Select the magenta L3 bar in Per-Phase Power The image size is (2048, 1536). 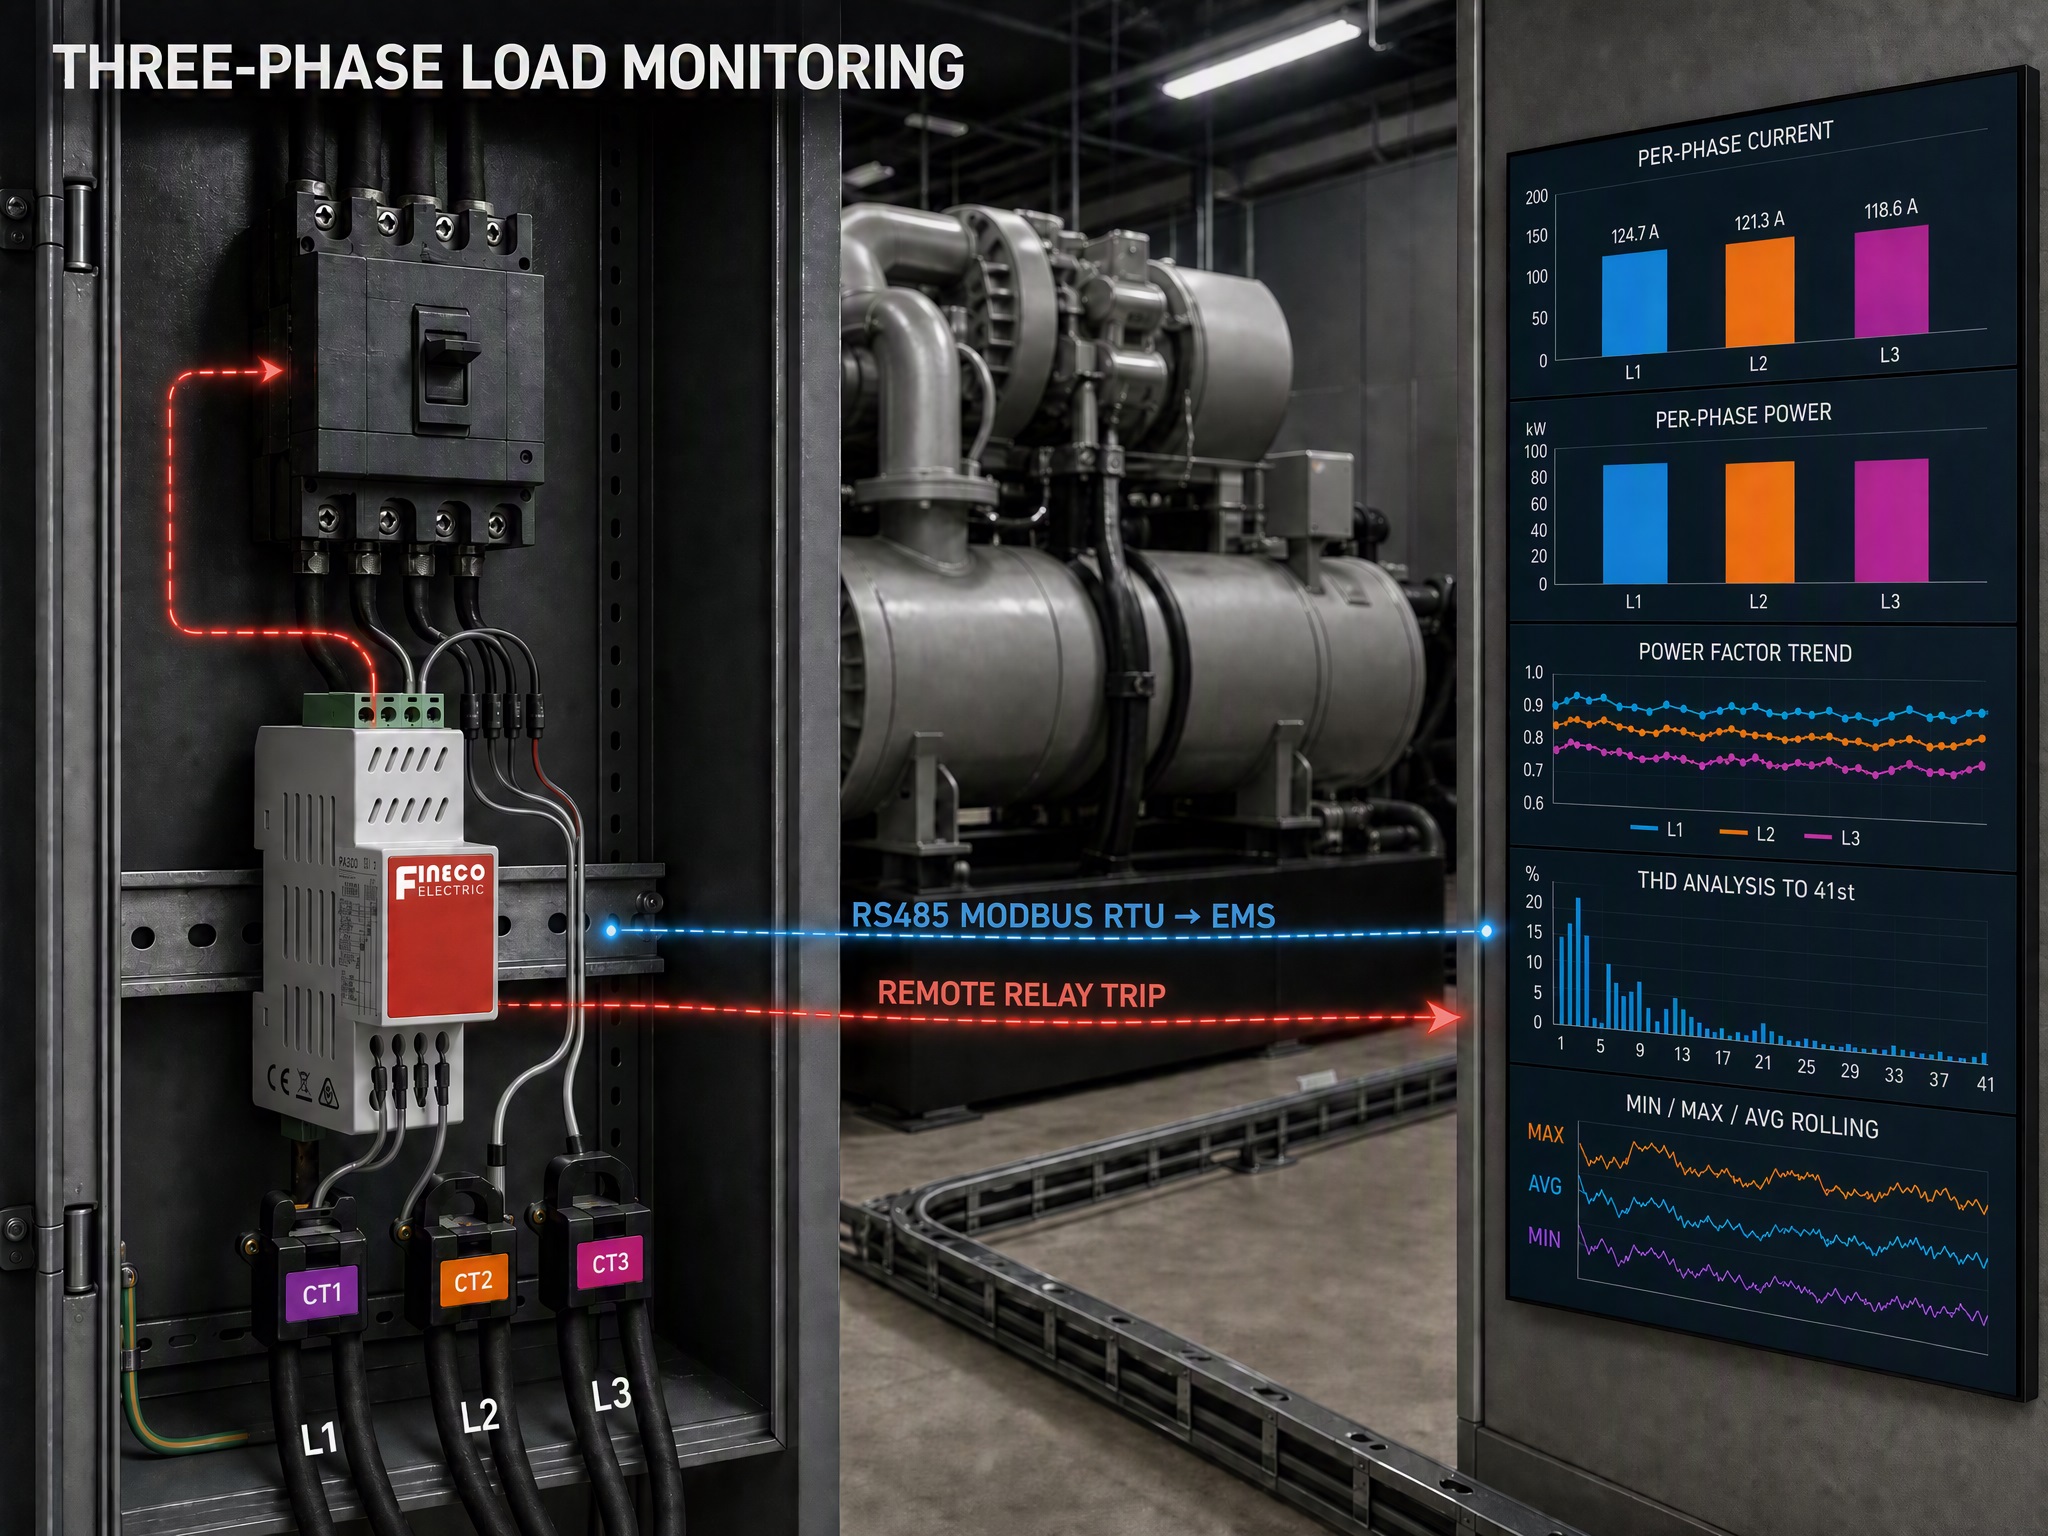[x=1891, y=520]
